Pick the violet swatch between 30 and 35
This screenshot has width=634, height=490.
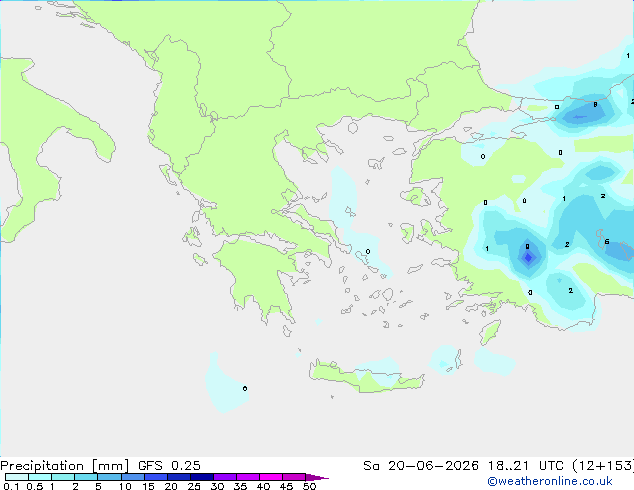(225, 477)
